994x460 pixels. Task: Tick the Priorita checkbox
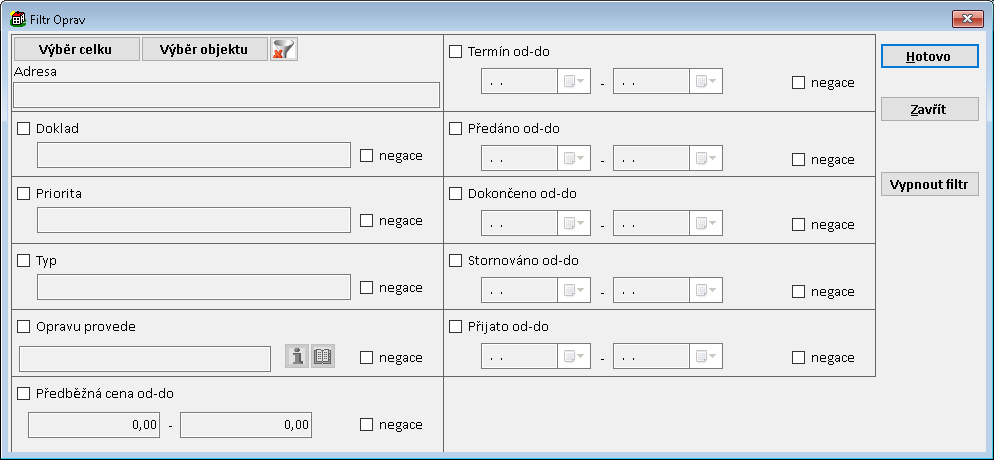(24, 194)
